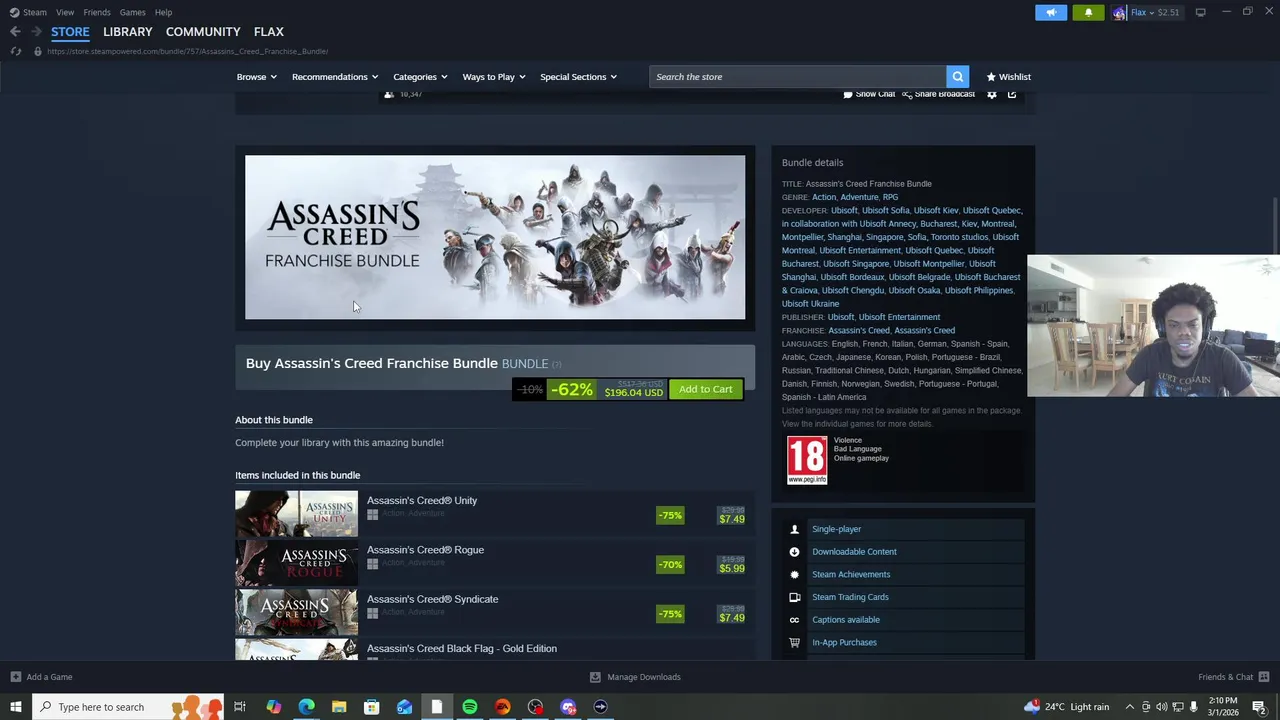
Task: Click Assassin's Creed Black Flag - Gold Edition title
Action: point(462,648)
